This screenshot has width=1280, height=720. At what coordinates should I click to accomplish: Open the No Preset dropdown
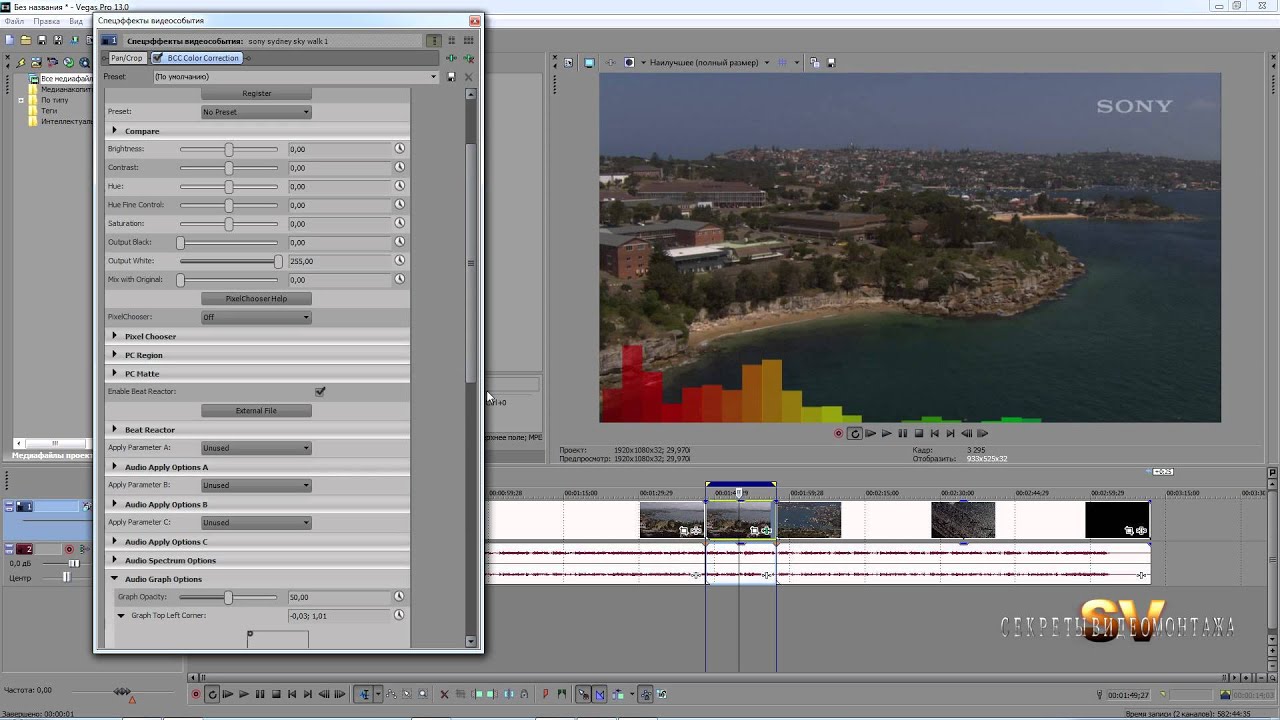click(x=256, y=112)
